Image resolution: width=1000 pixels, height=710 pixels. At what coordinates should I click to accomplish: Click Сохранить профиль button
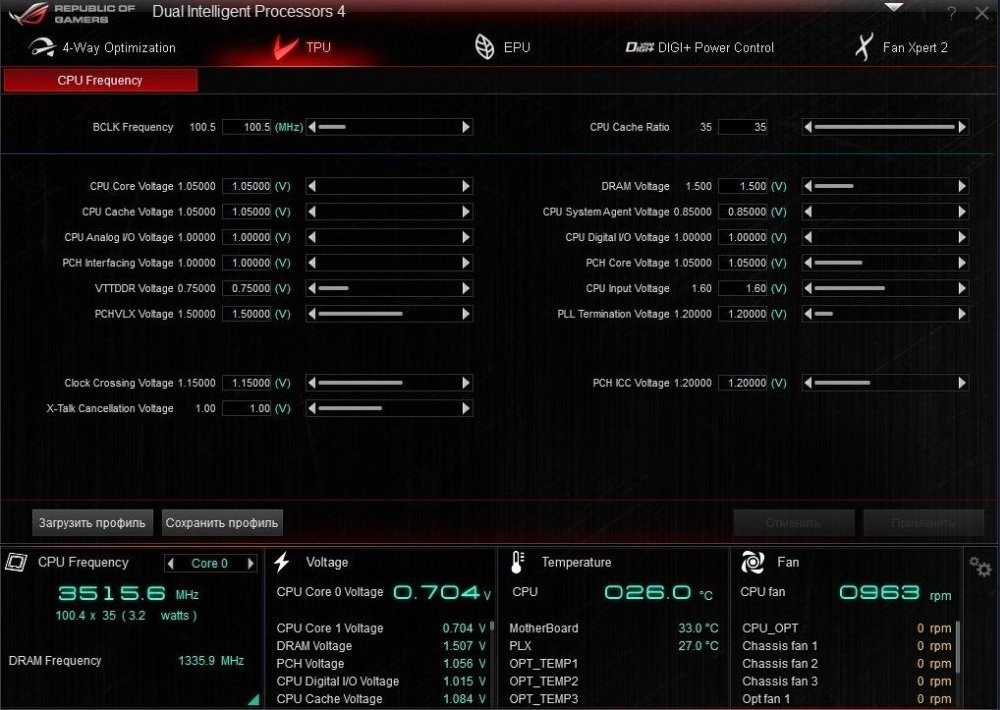[x=222, y=522]
